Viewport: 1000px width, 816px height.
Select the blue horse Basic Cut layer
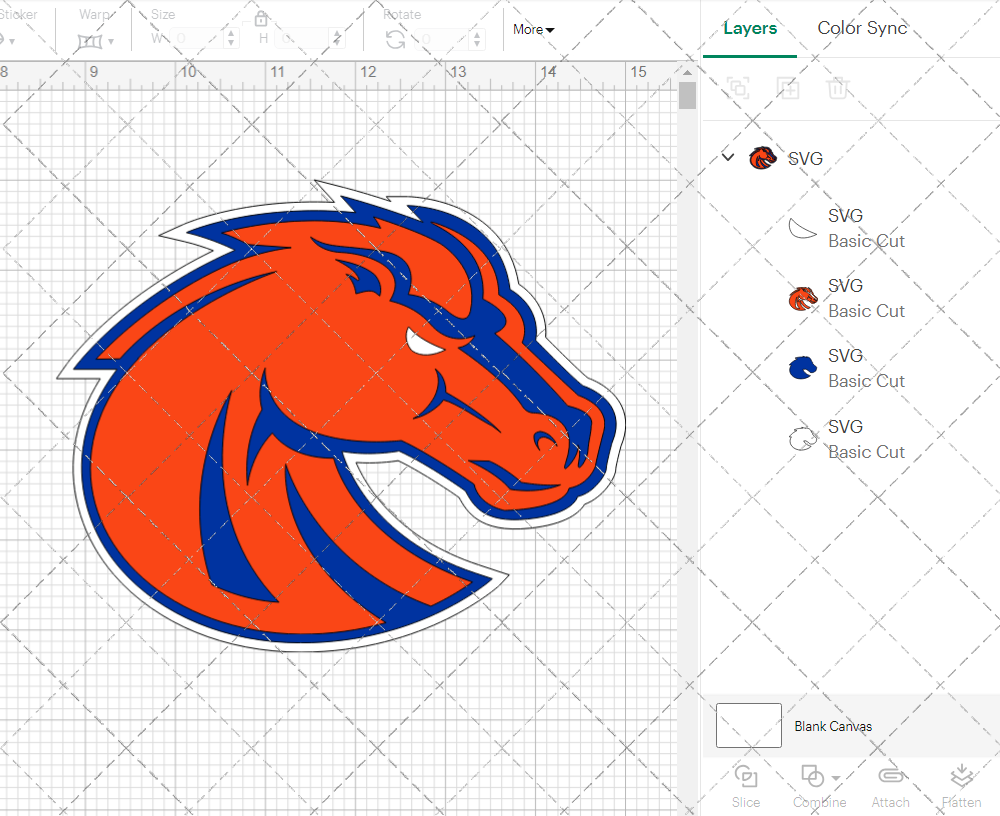(866, 368)
